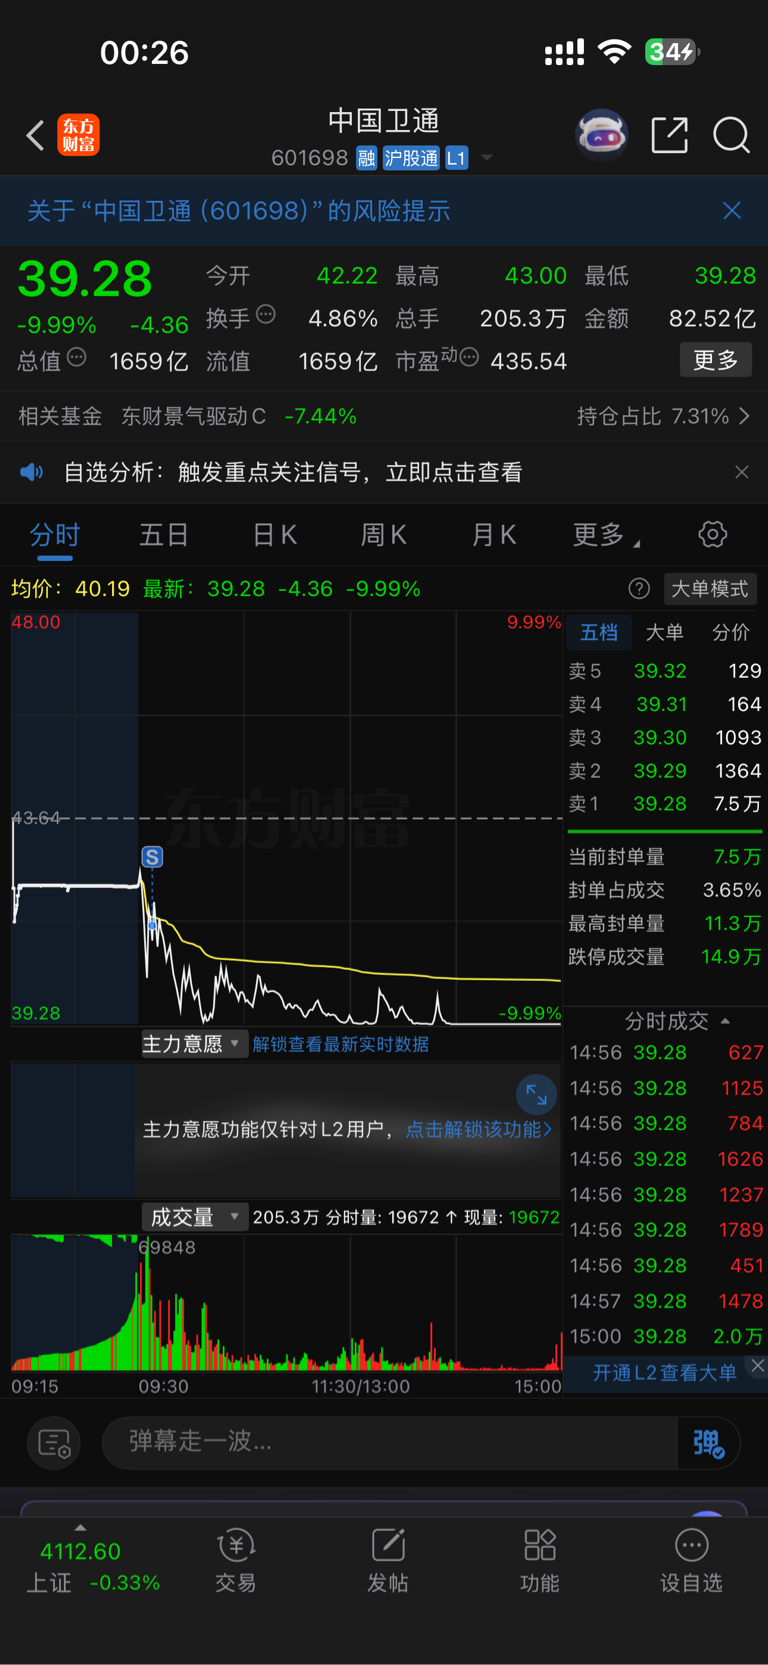
Task: Tap the 弹幕走一波 input field
Action: click(390, 1443)
